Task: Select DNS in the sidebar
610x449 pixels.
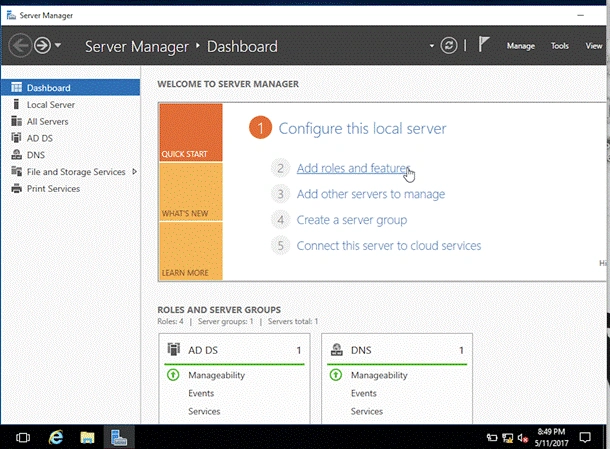Action: coord(70,155)
